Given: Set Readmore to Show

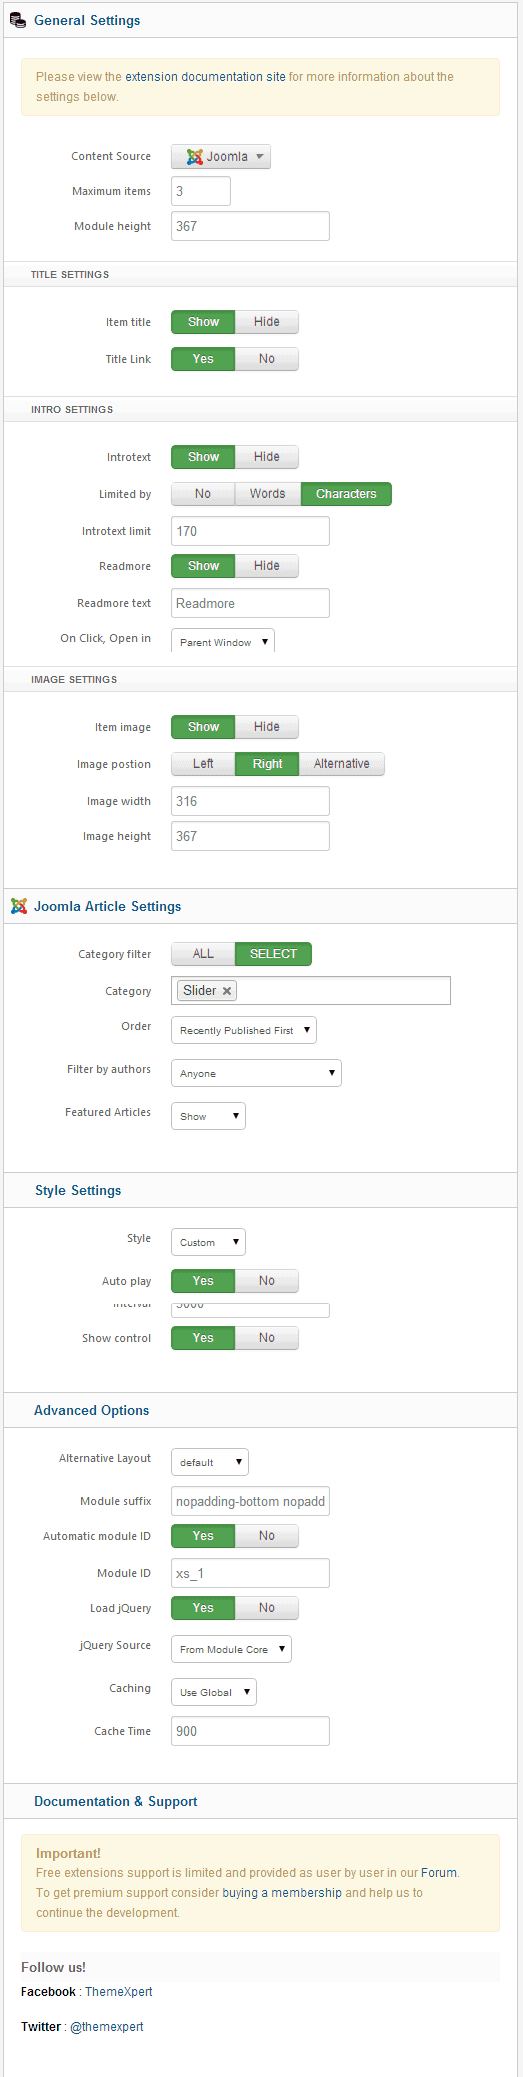Looking at the screenshot, I should pos(203,566).
